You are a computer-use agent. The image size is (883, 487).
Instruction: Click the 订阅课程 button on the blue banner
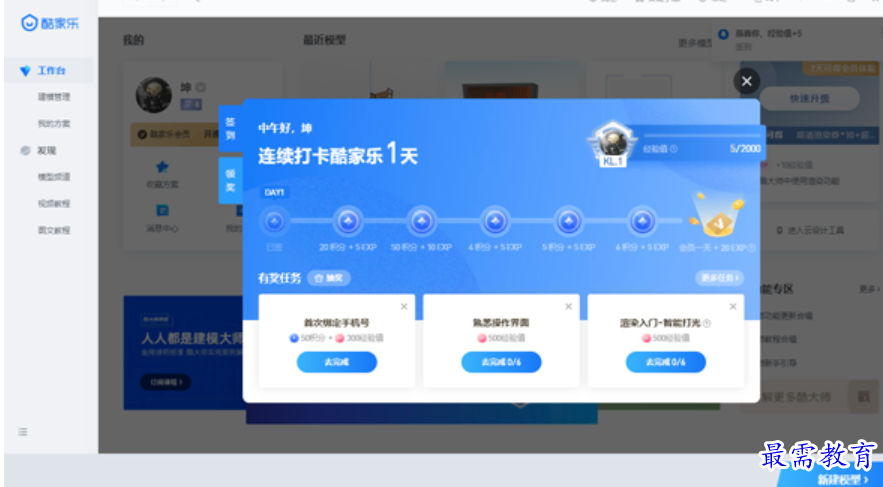166,382
